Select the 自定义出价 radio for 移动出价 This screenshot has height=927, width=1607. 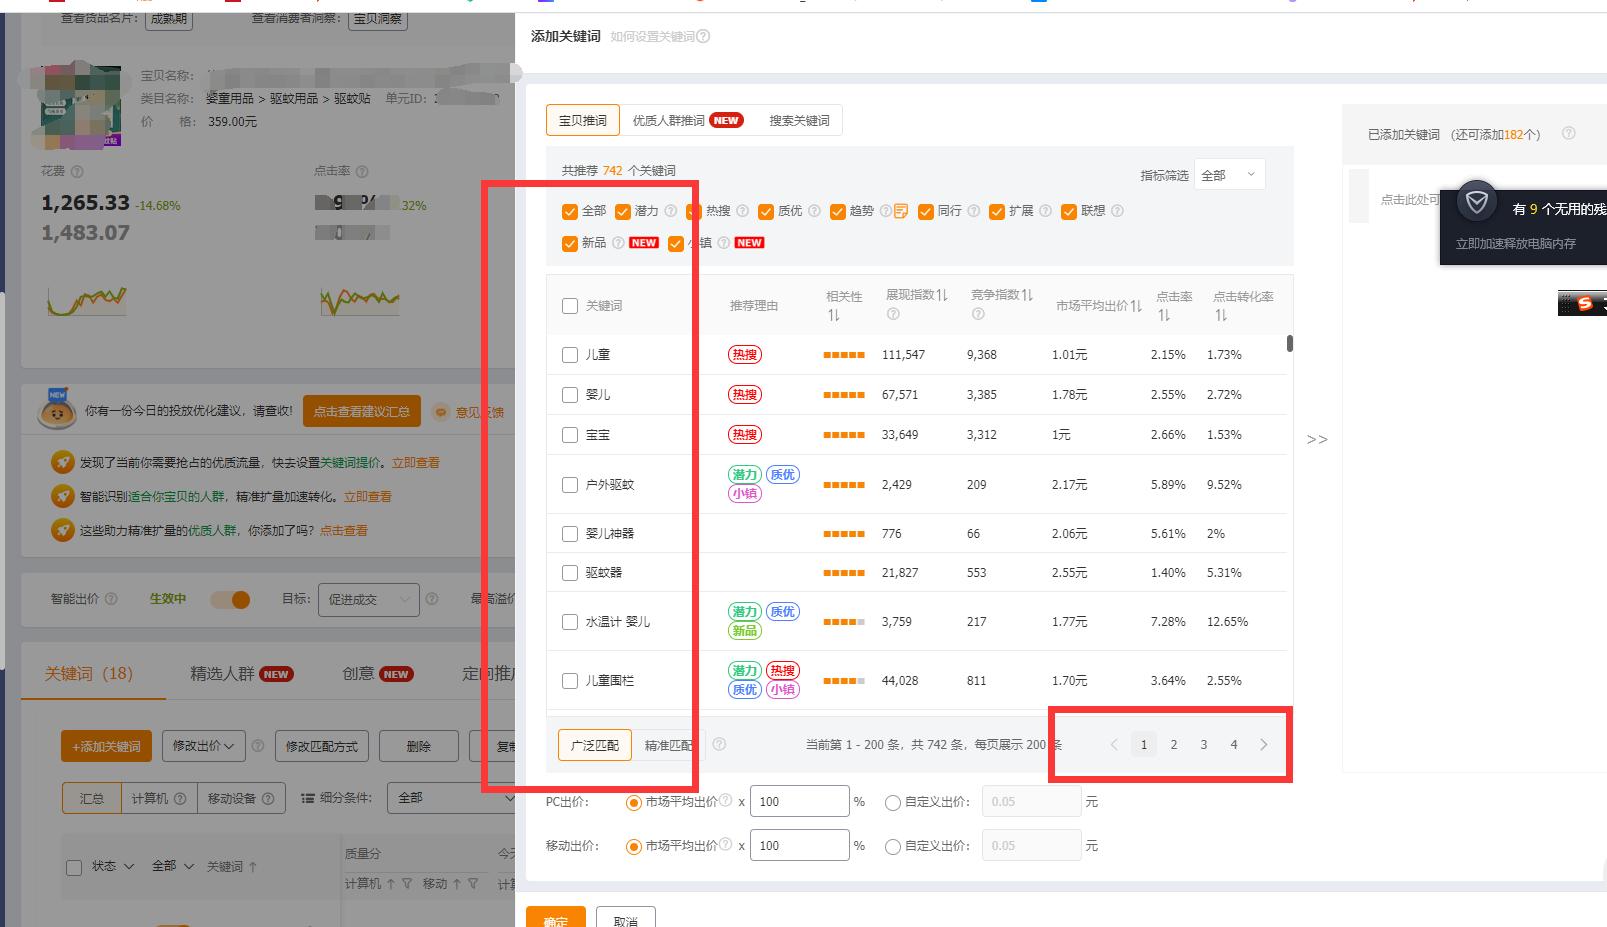pyautogui.click(x=892, y=845)
